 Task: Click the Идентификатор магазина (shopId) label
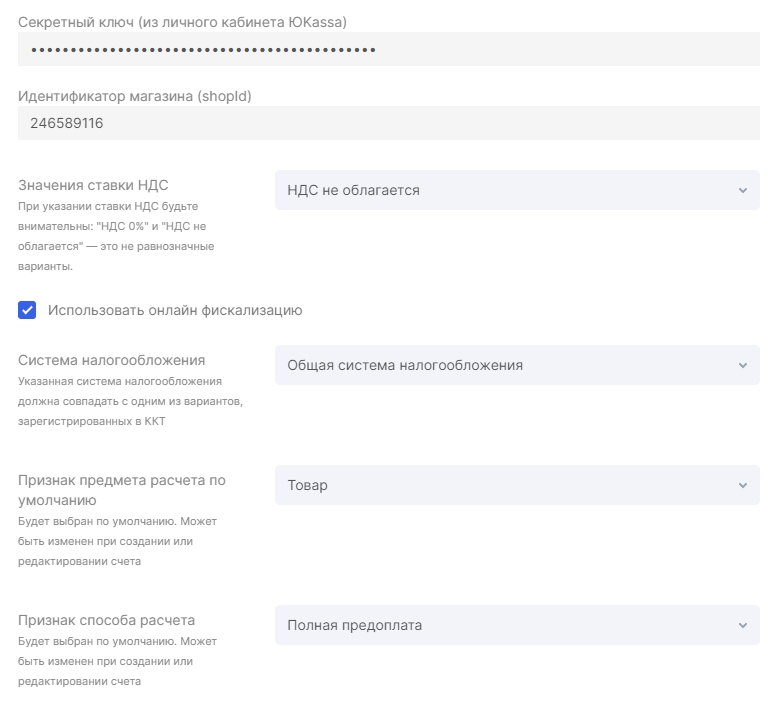tap(134, 96)
